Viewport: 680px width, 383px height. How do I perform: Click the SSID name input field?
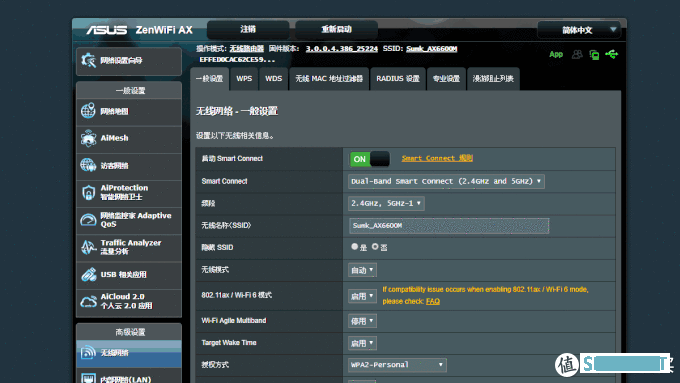tap(449, 226)
